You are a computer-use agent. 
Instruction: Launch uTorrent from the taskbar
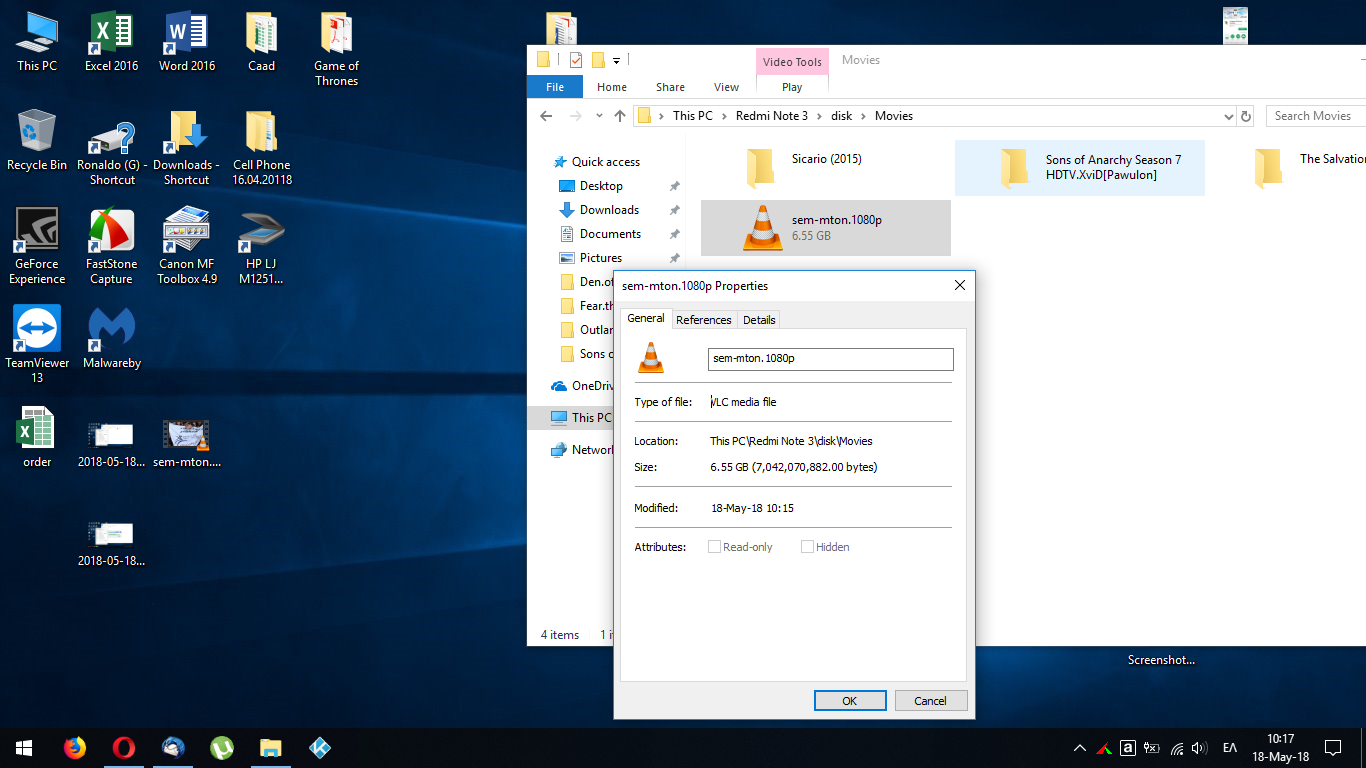(x=221, y=748)
